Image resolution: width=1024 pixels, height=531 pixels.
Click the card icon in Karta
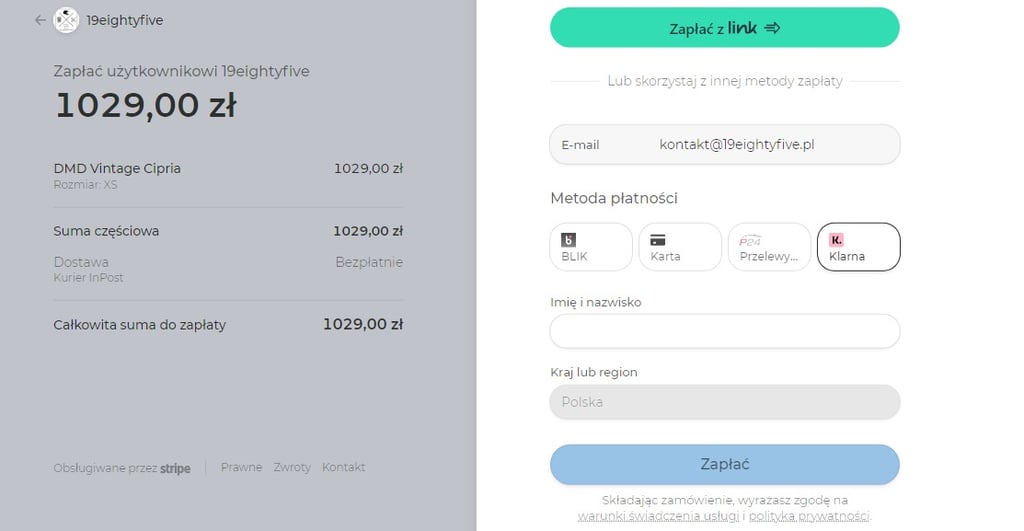pyautogui.click(x=658, y=240)
